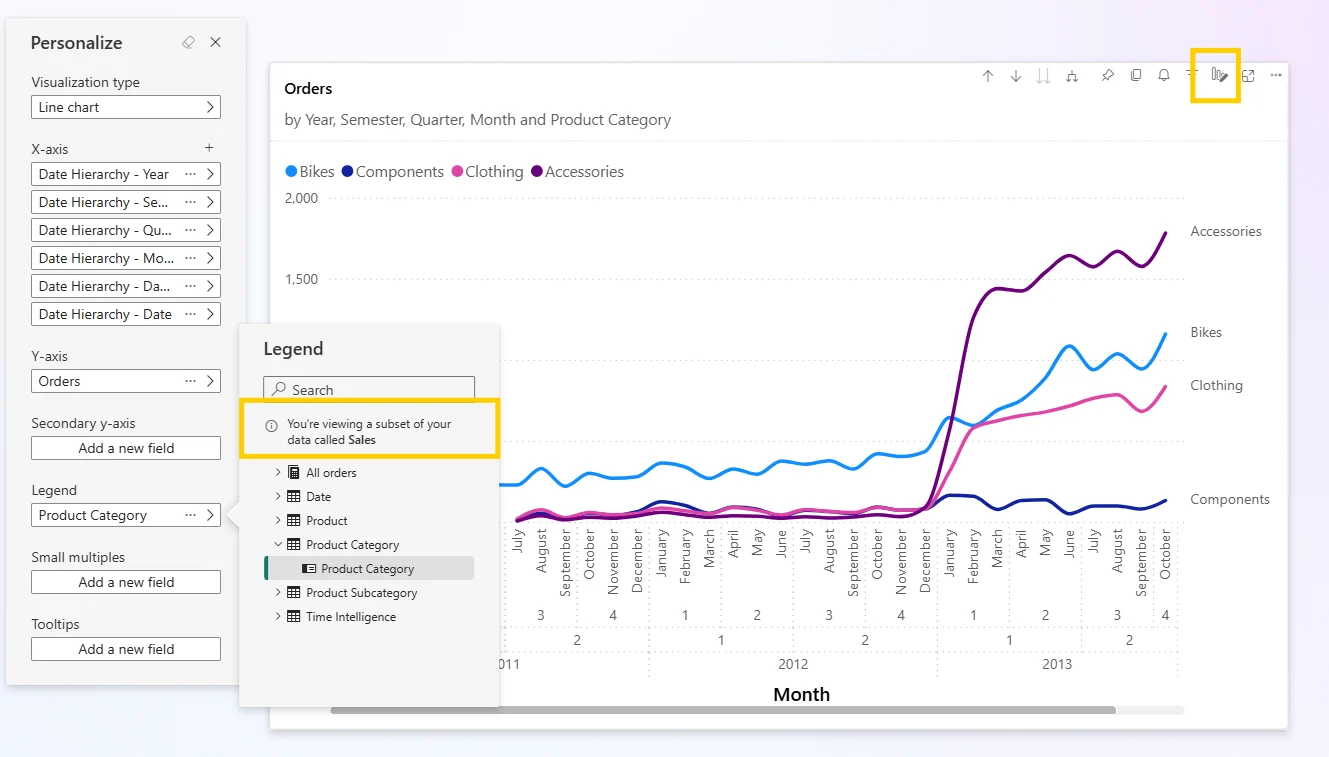
Task: Set alert using the bell icon
Action: [1164, 76]
